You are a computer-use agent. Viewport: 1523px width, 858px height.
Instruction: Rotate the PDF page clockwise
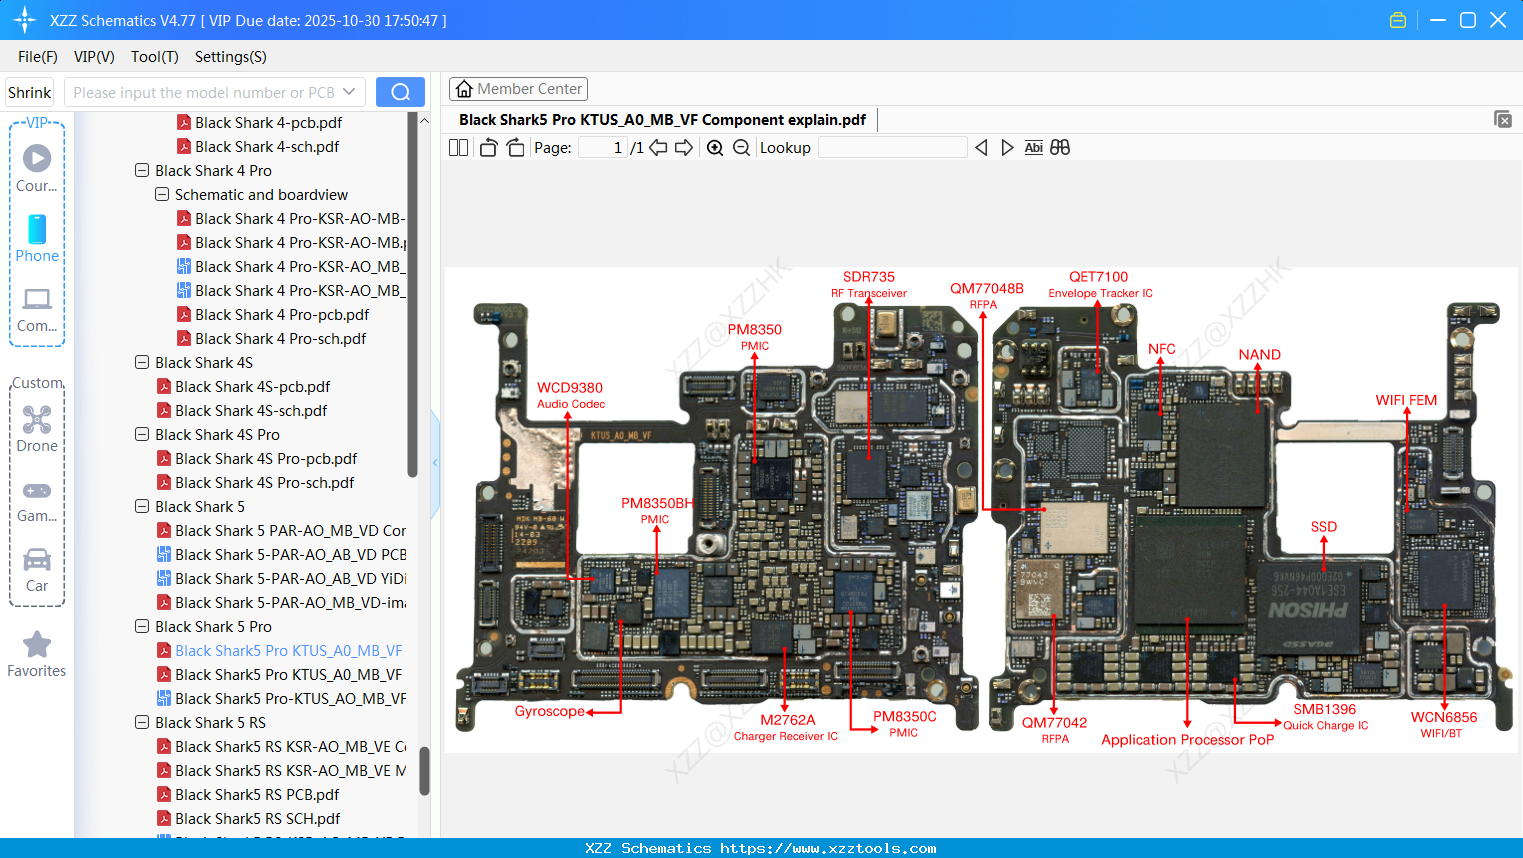click(514, 146)
